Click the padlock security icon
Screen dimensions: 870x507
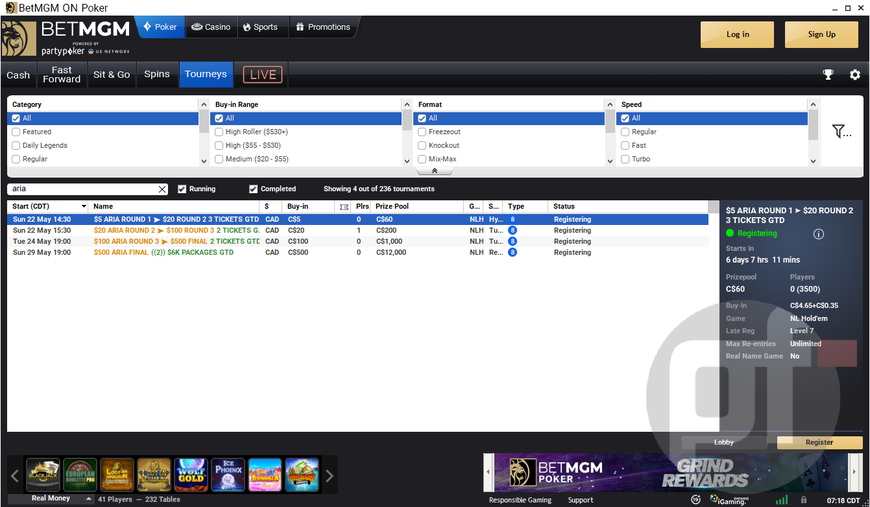pos(803,500)
